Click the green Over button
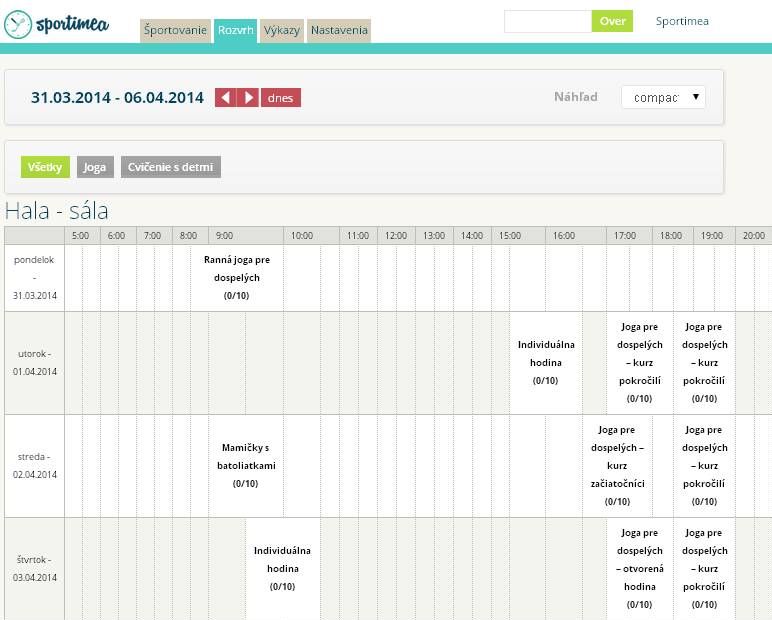Screen dimensions: 772x620 click(x=612, y=21)
